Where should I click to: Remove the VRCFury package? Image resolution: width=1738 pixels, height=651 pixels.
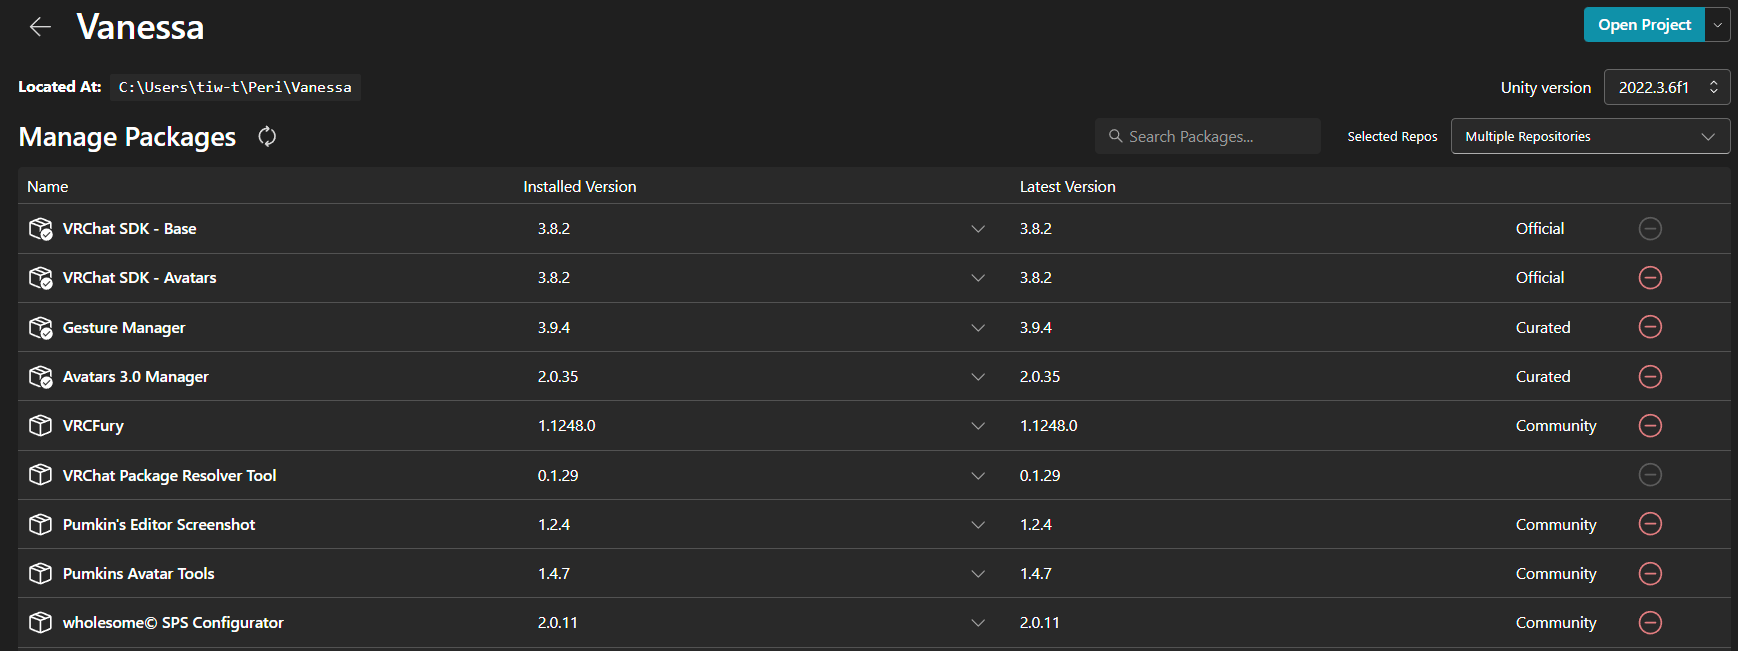pos(1650,425)
